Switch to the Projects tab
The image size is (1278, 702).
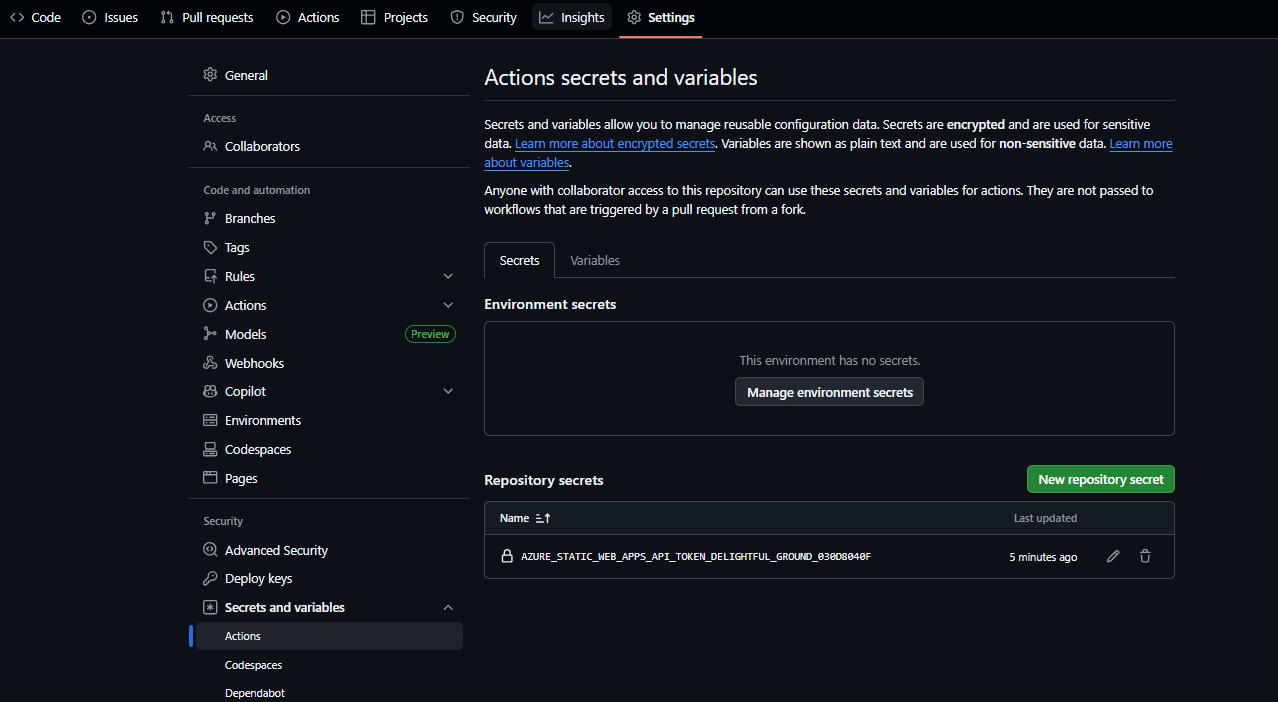394,17
